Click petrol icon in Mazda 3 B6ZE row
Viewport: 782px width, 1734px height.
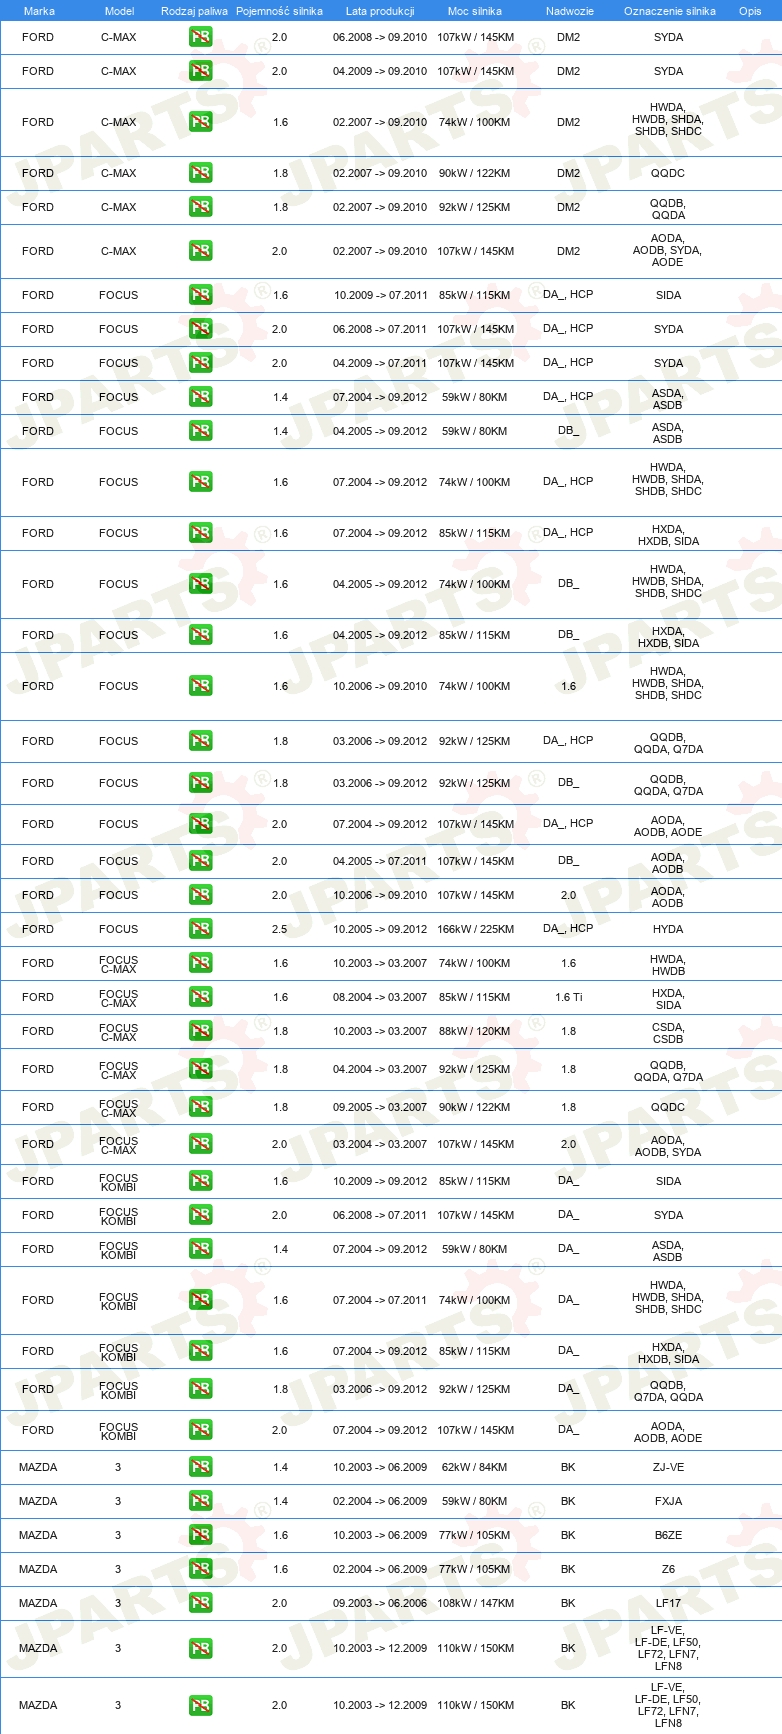(x=200, y=1535)
